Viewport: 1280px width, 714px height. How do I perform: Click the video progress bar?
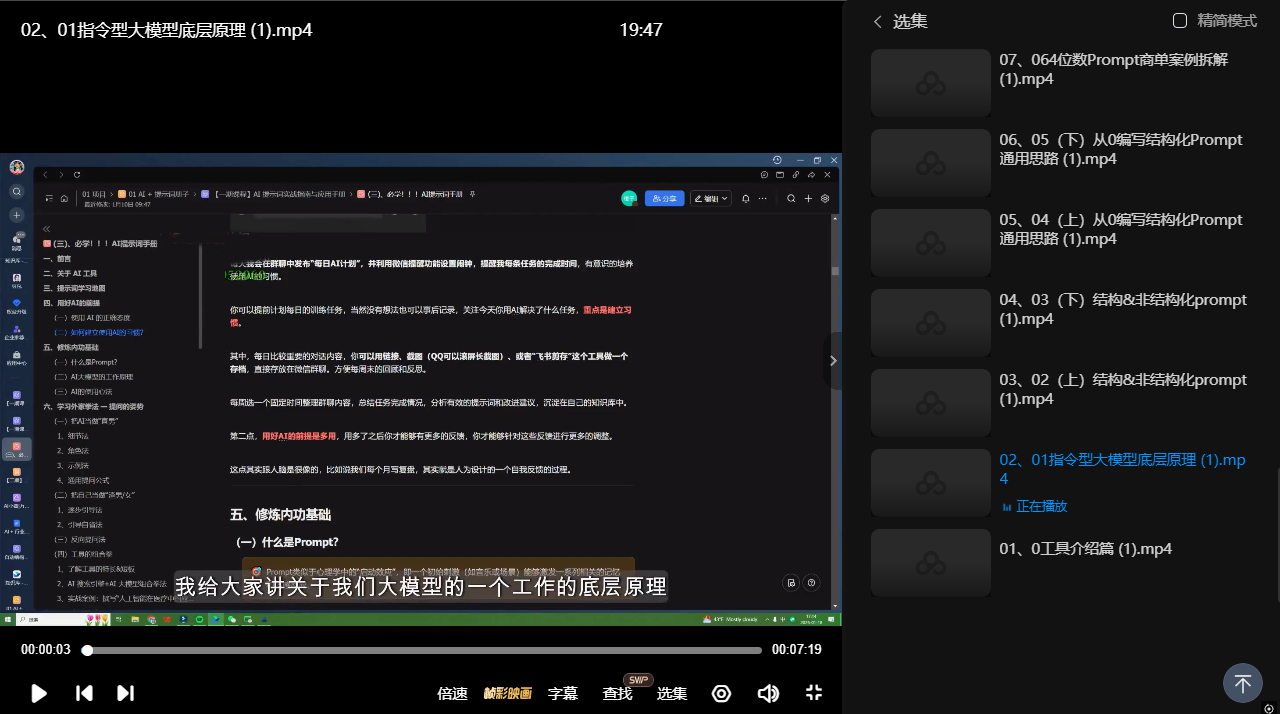425,650
